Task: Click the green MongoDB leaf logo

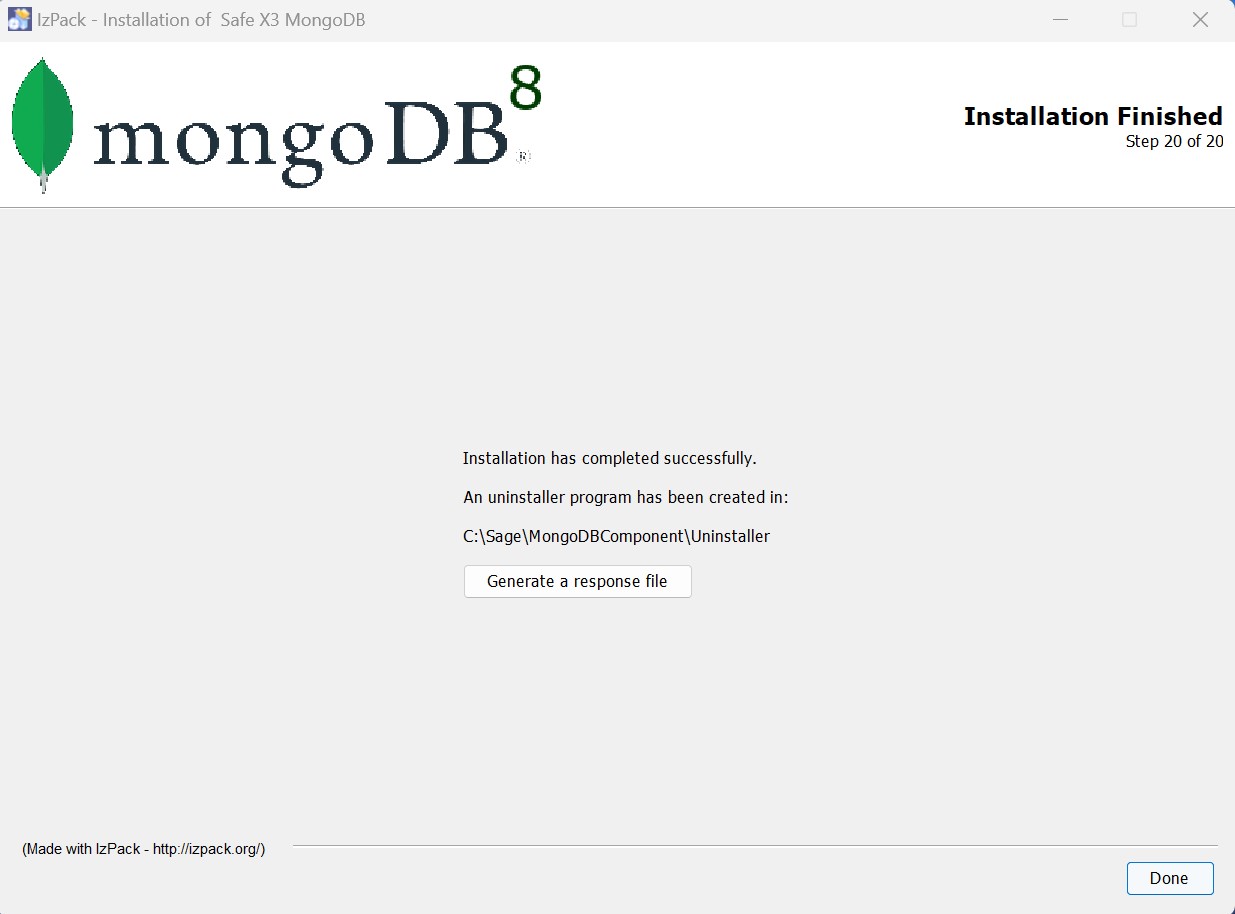Action: (42, 122)
